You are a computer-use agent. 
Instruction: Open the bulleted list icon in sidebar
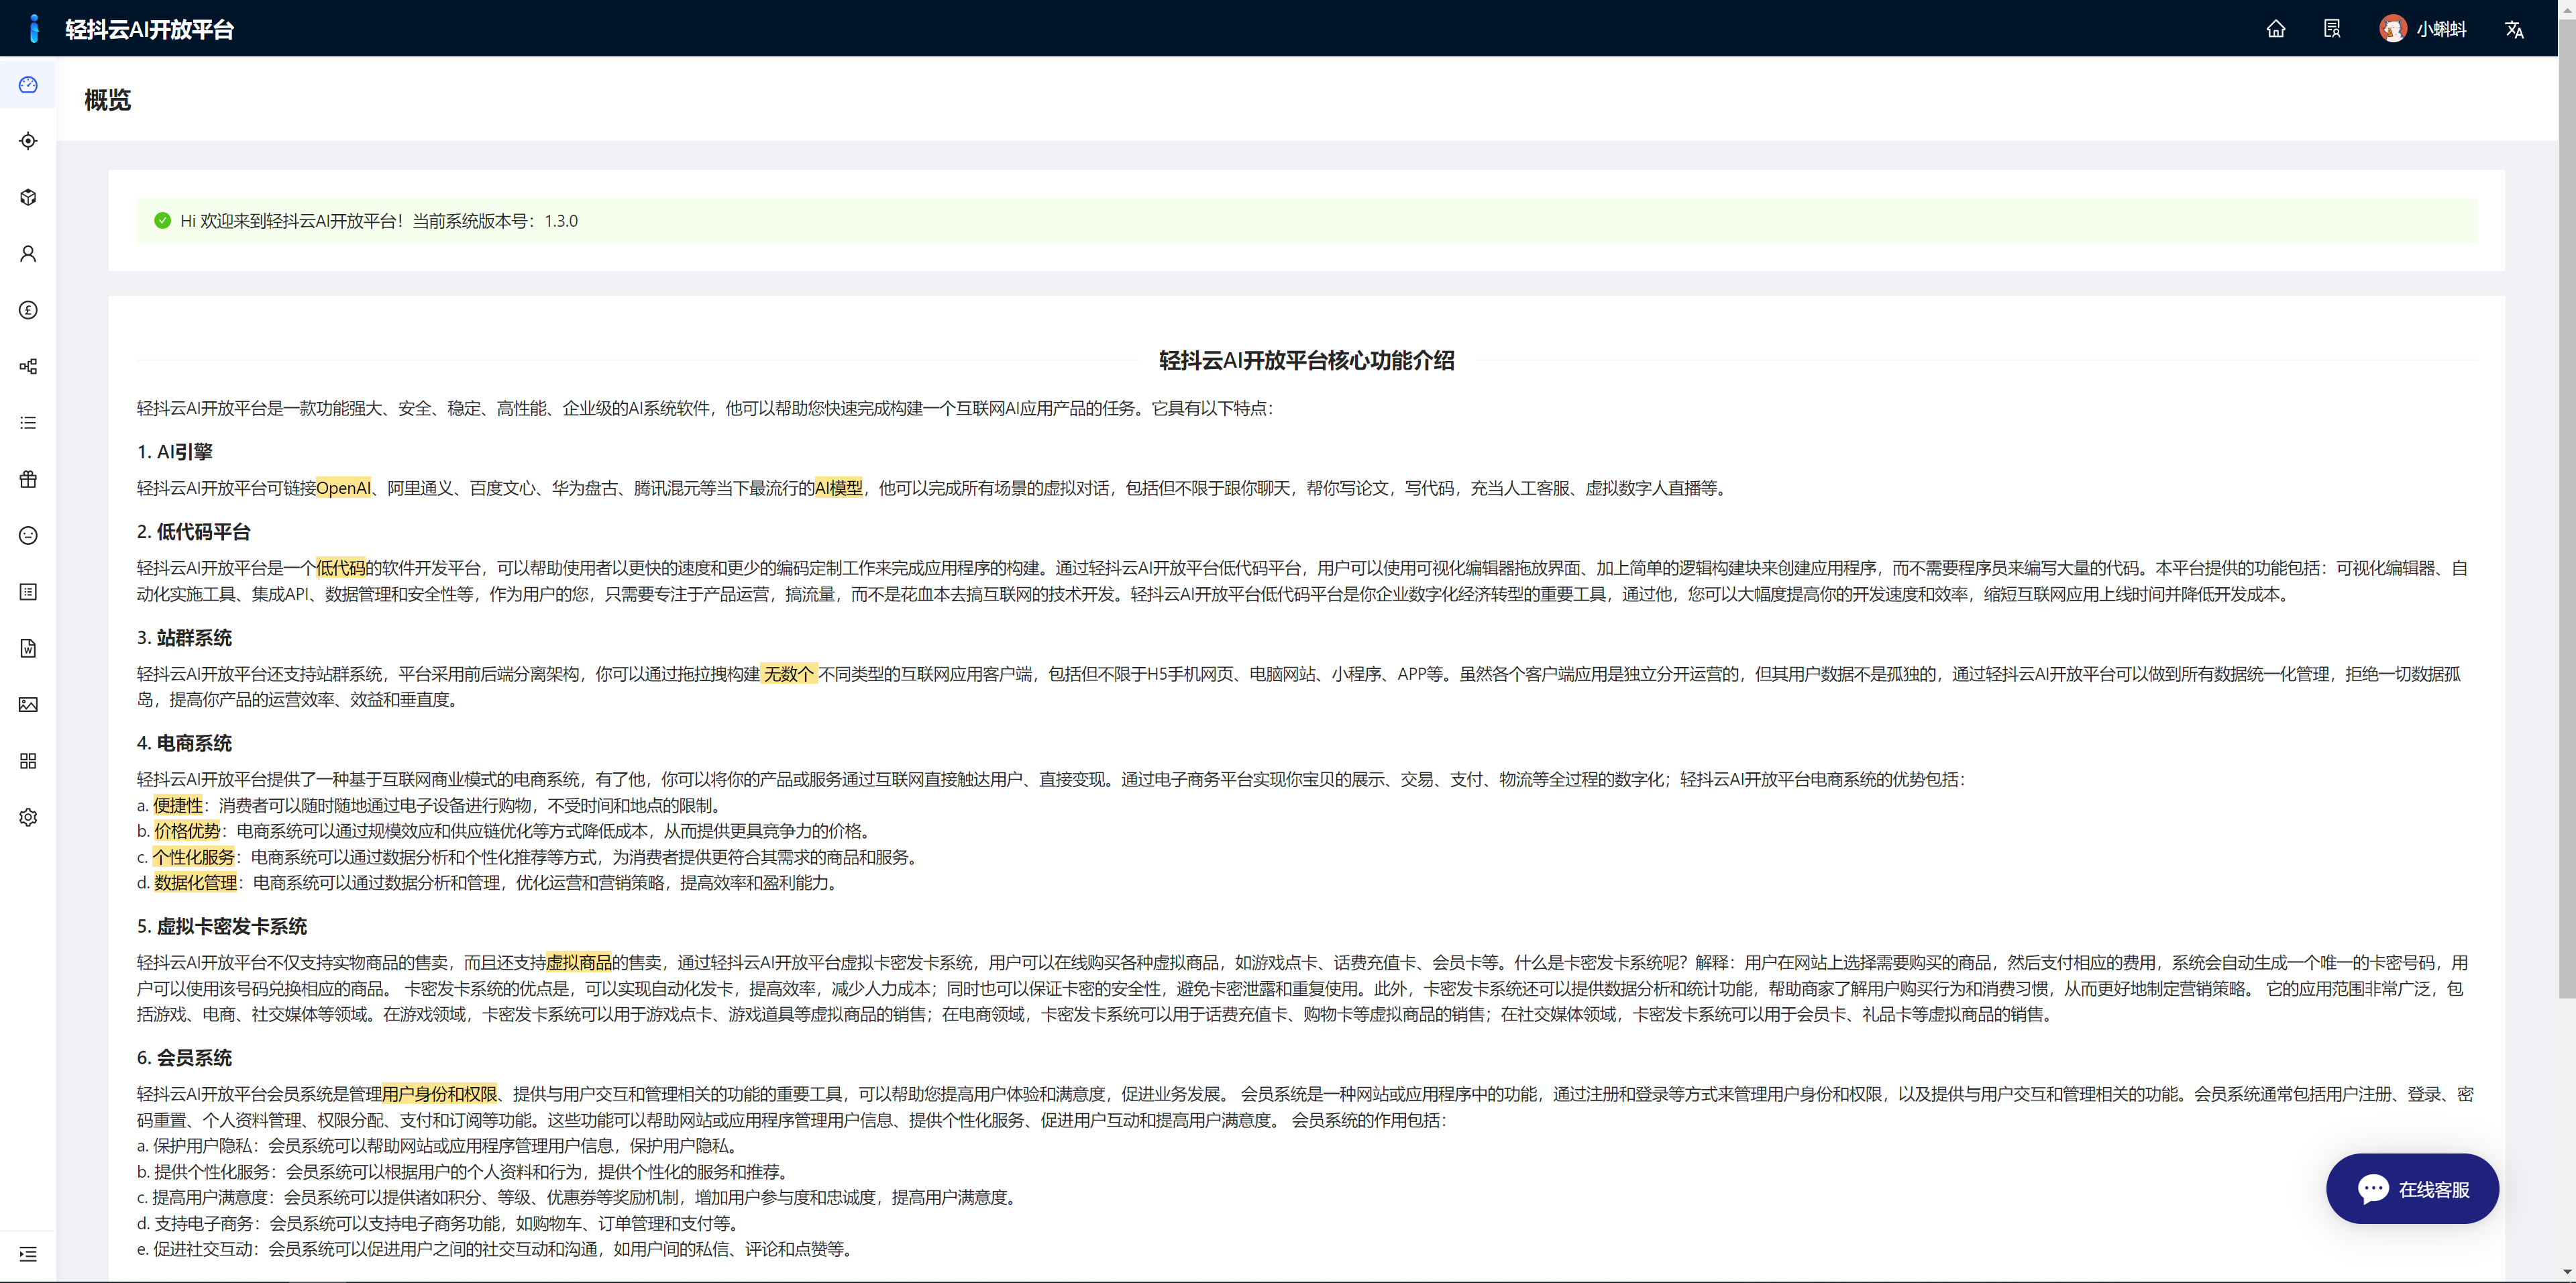coord(28,423)
